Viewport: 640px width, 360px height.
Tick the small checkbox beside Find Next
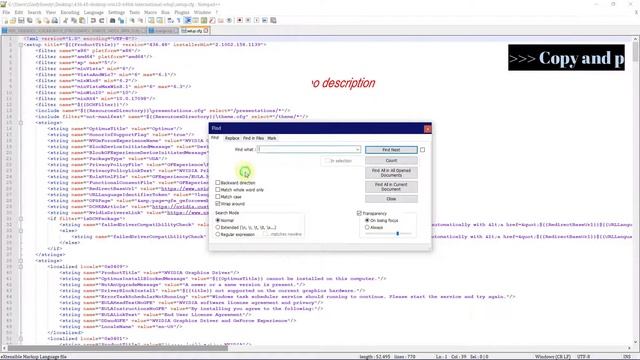(x=422, y=150)
